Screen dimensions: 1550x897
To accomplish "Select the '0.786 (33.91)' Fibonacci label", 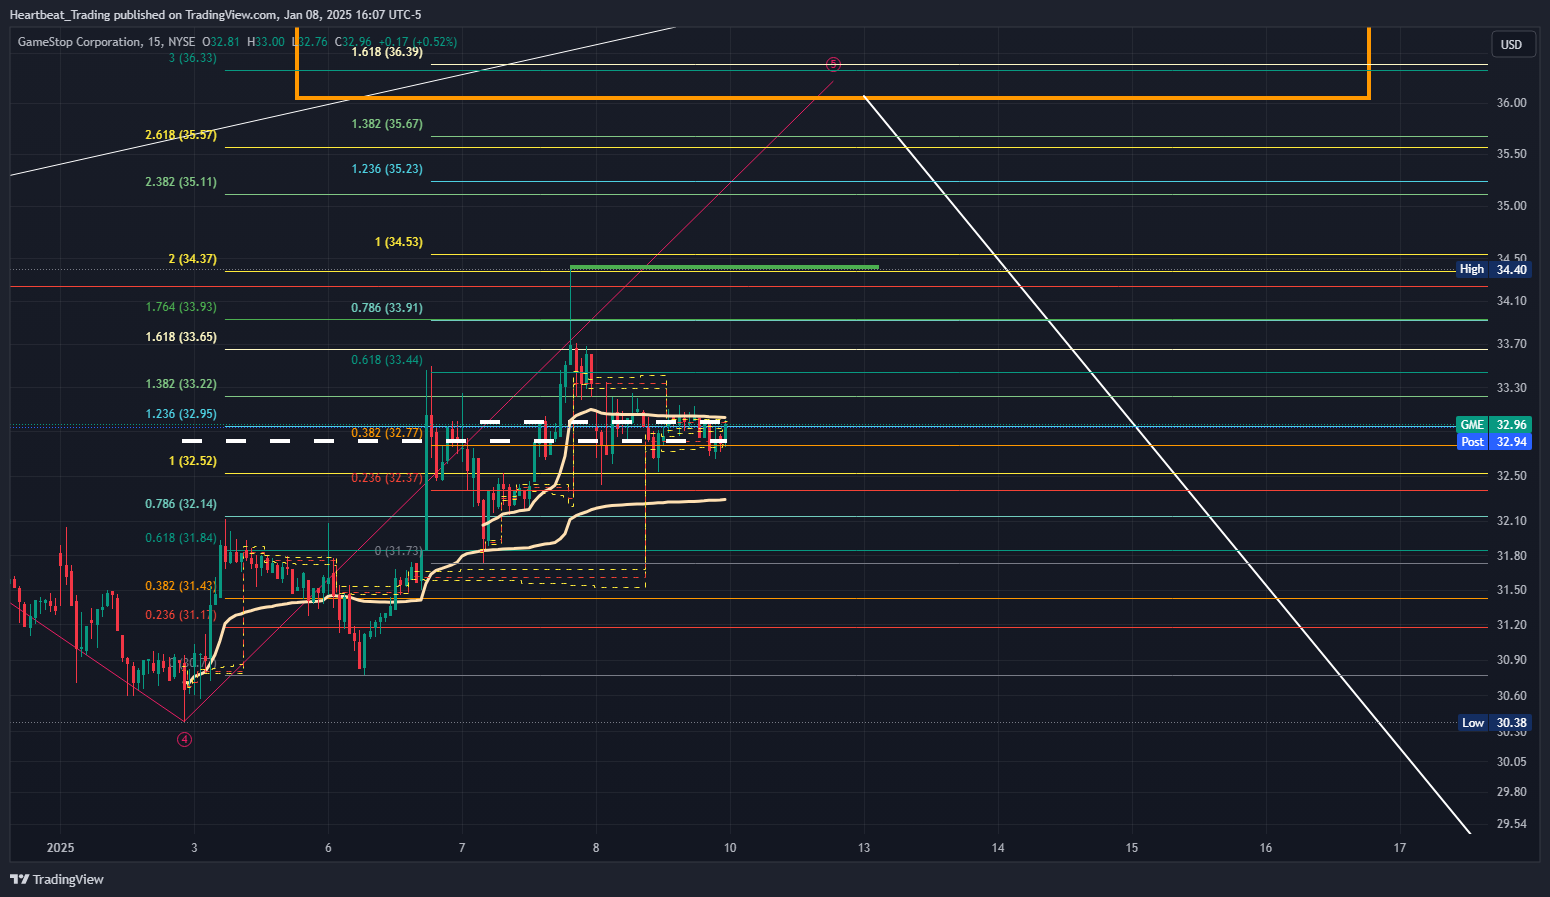I will click(387, 308).
